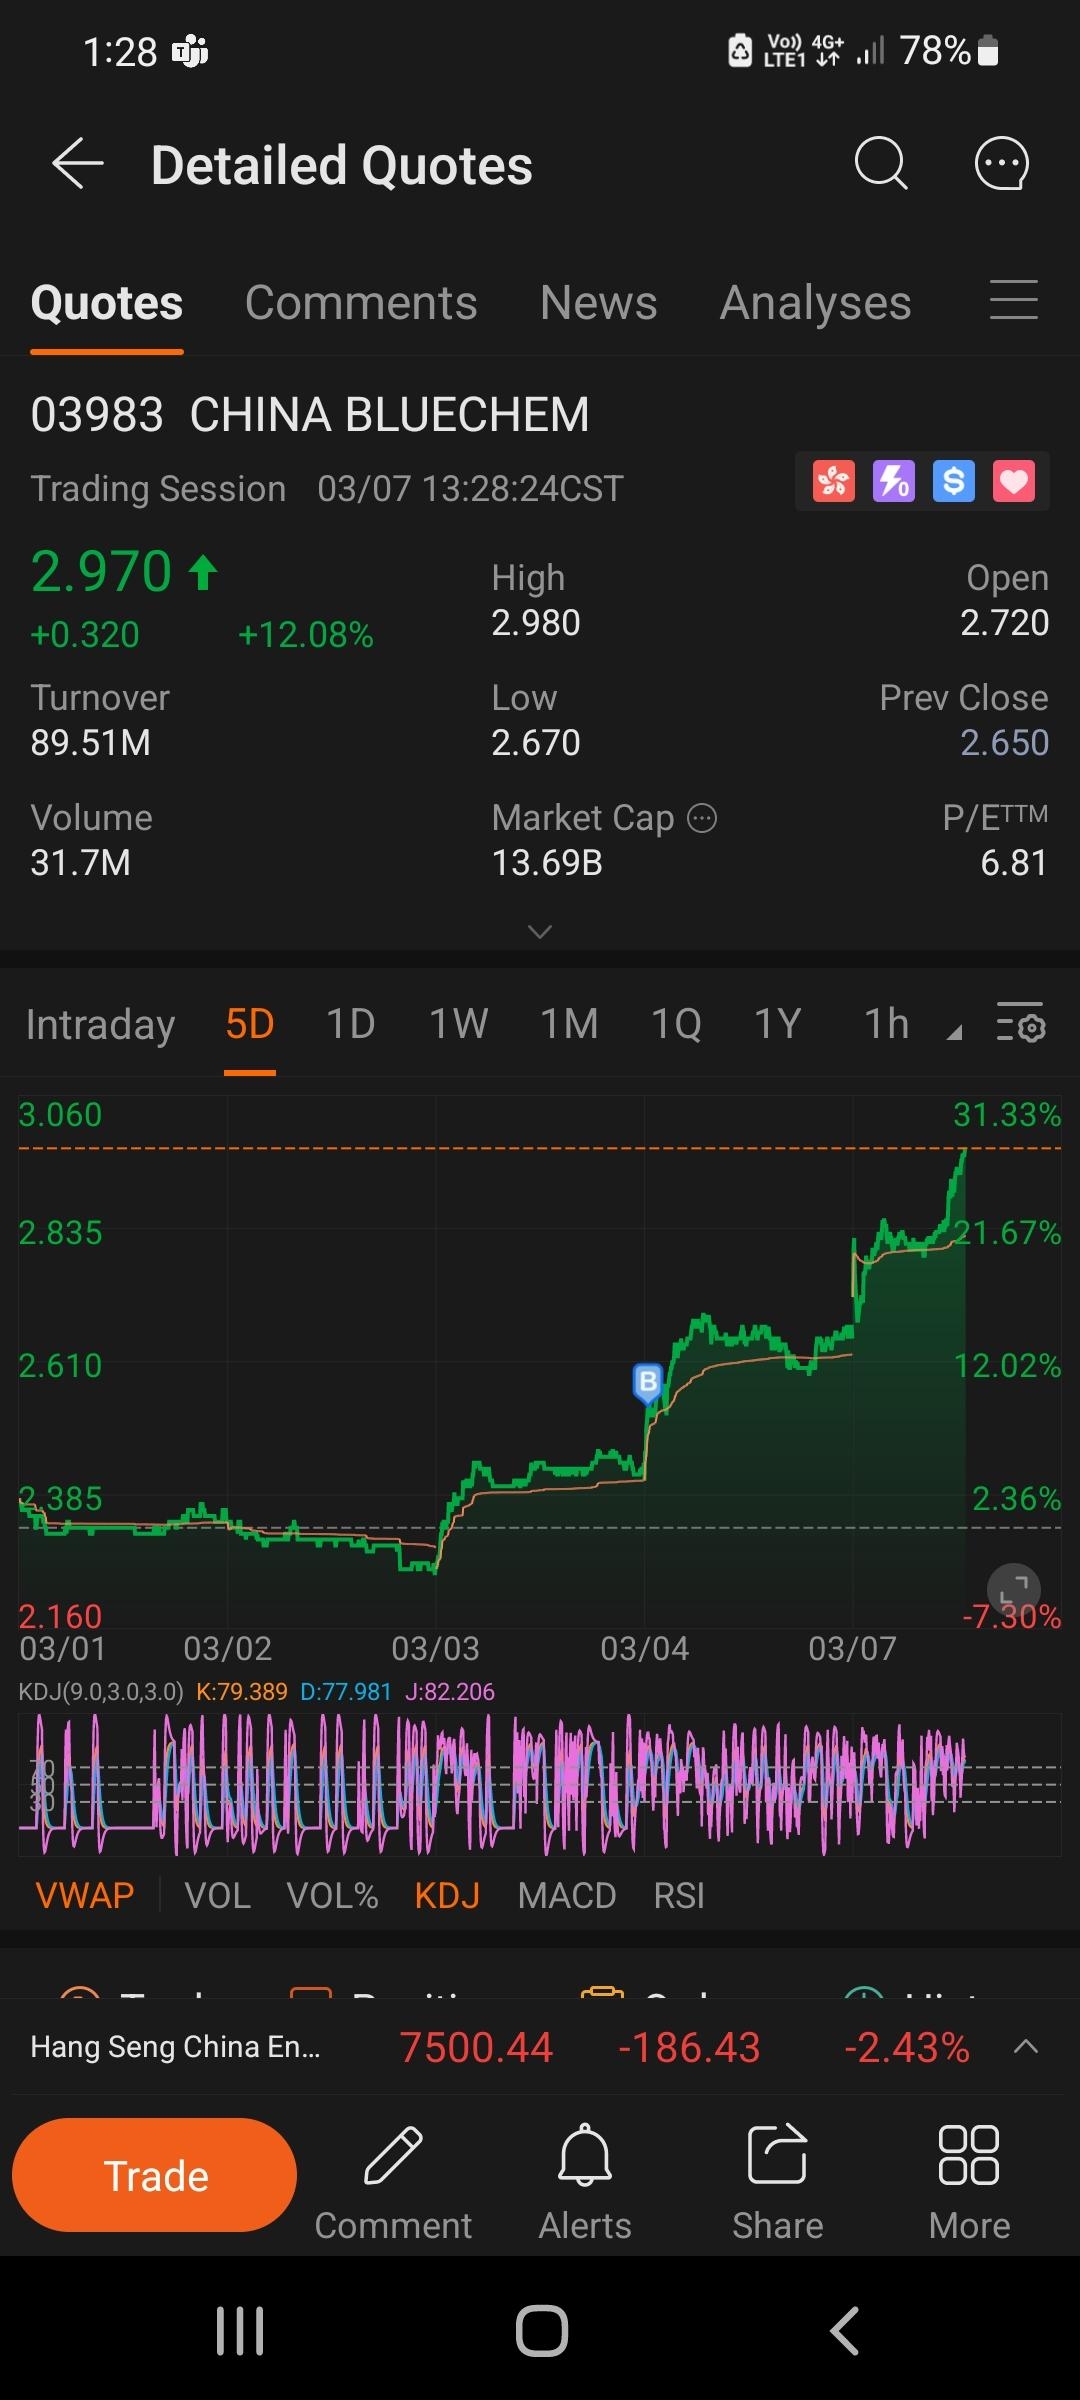Tap the blue B marker on chart
Screen dimensions: 1080x2400
(x=648, y=1382)
